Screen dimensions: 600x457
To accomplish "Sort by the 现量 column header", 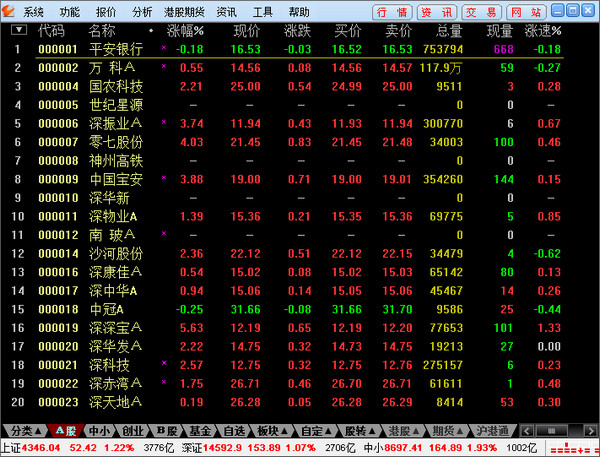I will 499,31.
